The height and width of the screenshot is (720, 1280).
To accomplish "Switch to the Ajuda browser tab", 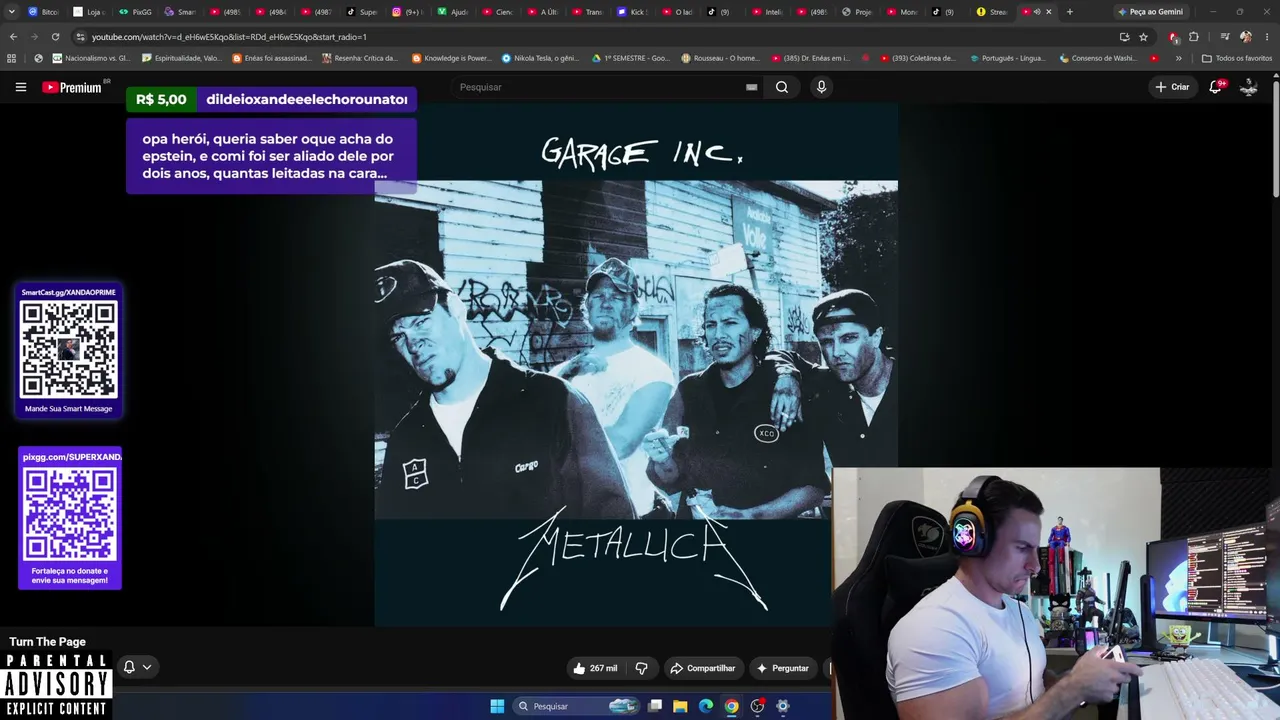I will point(454,12).
